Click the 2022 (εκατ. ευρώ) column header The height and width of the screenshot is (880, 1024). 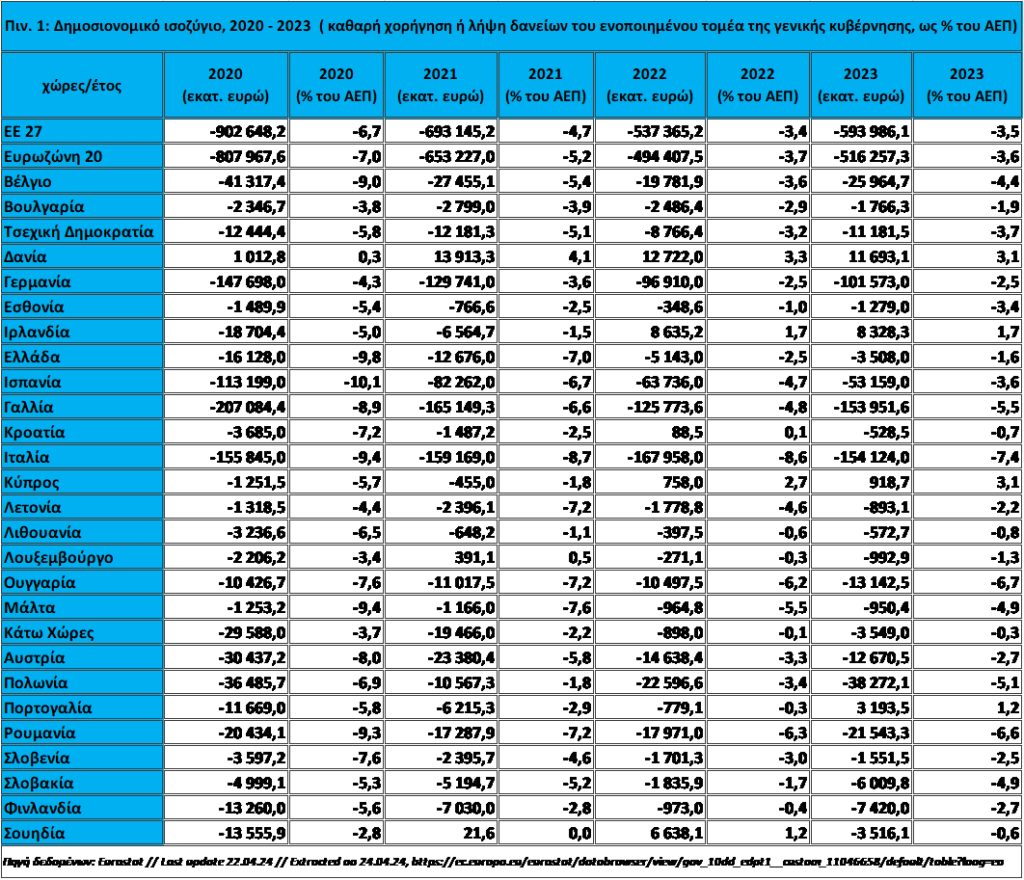650,85
